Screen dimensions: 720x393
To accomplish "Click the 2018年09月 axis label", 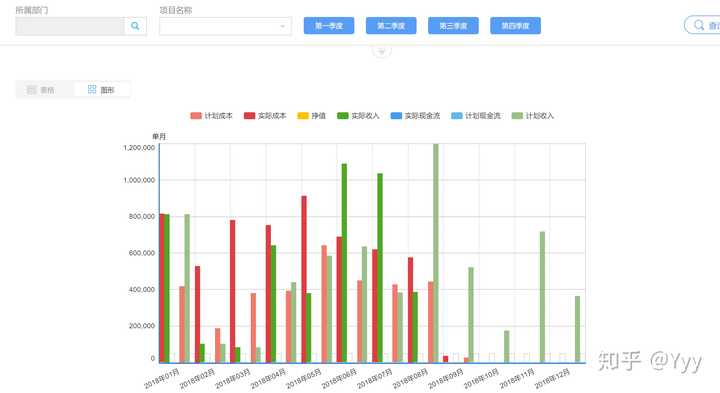I will coord(445,379).
